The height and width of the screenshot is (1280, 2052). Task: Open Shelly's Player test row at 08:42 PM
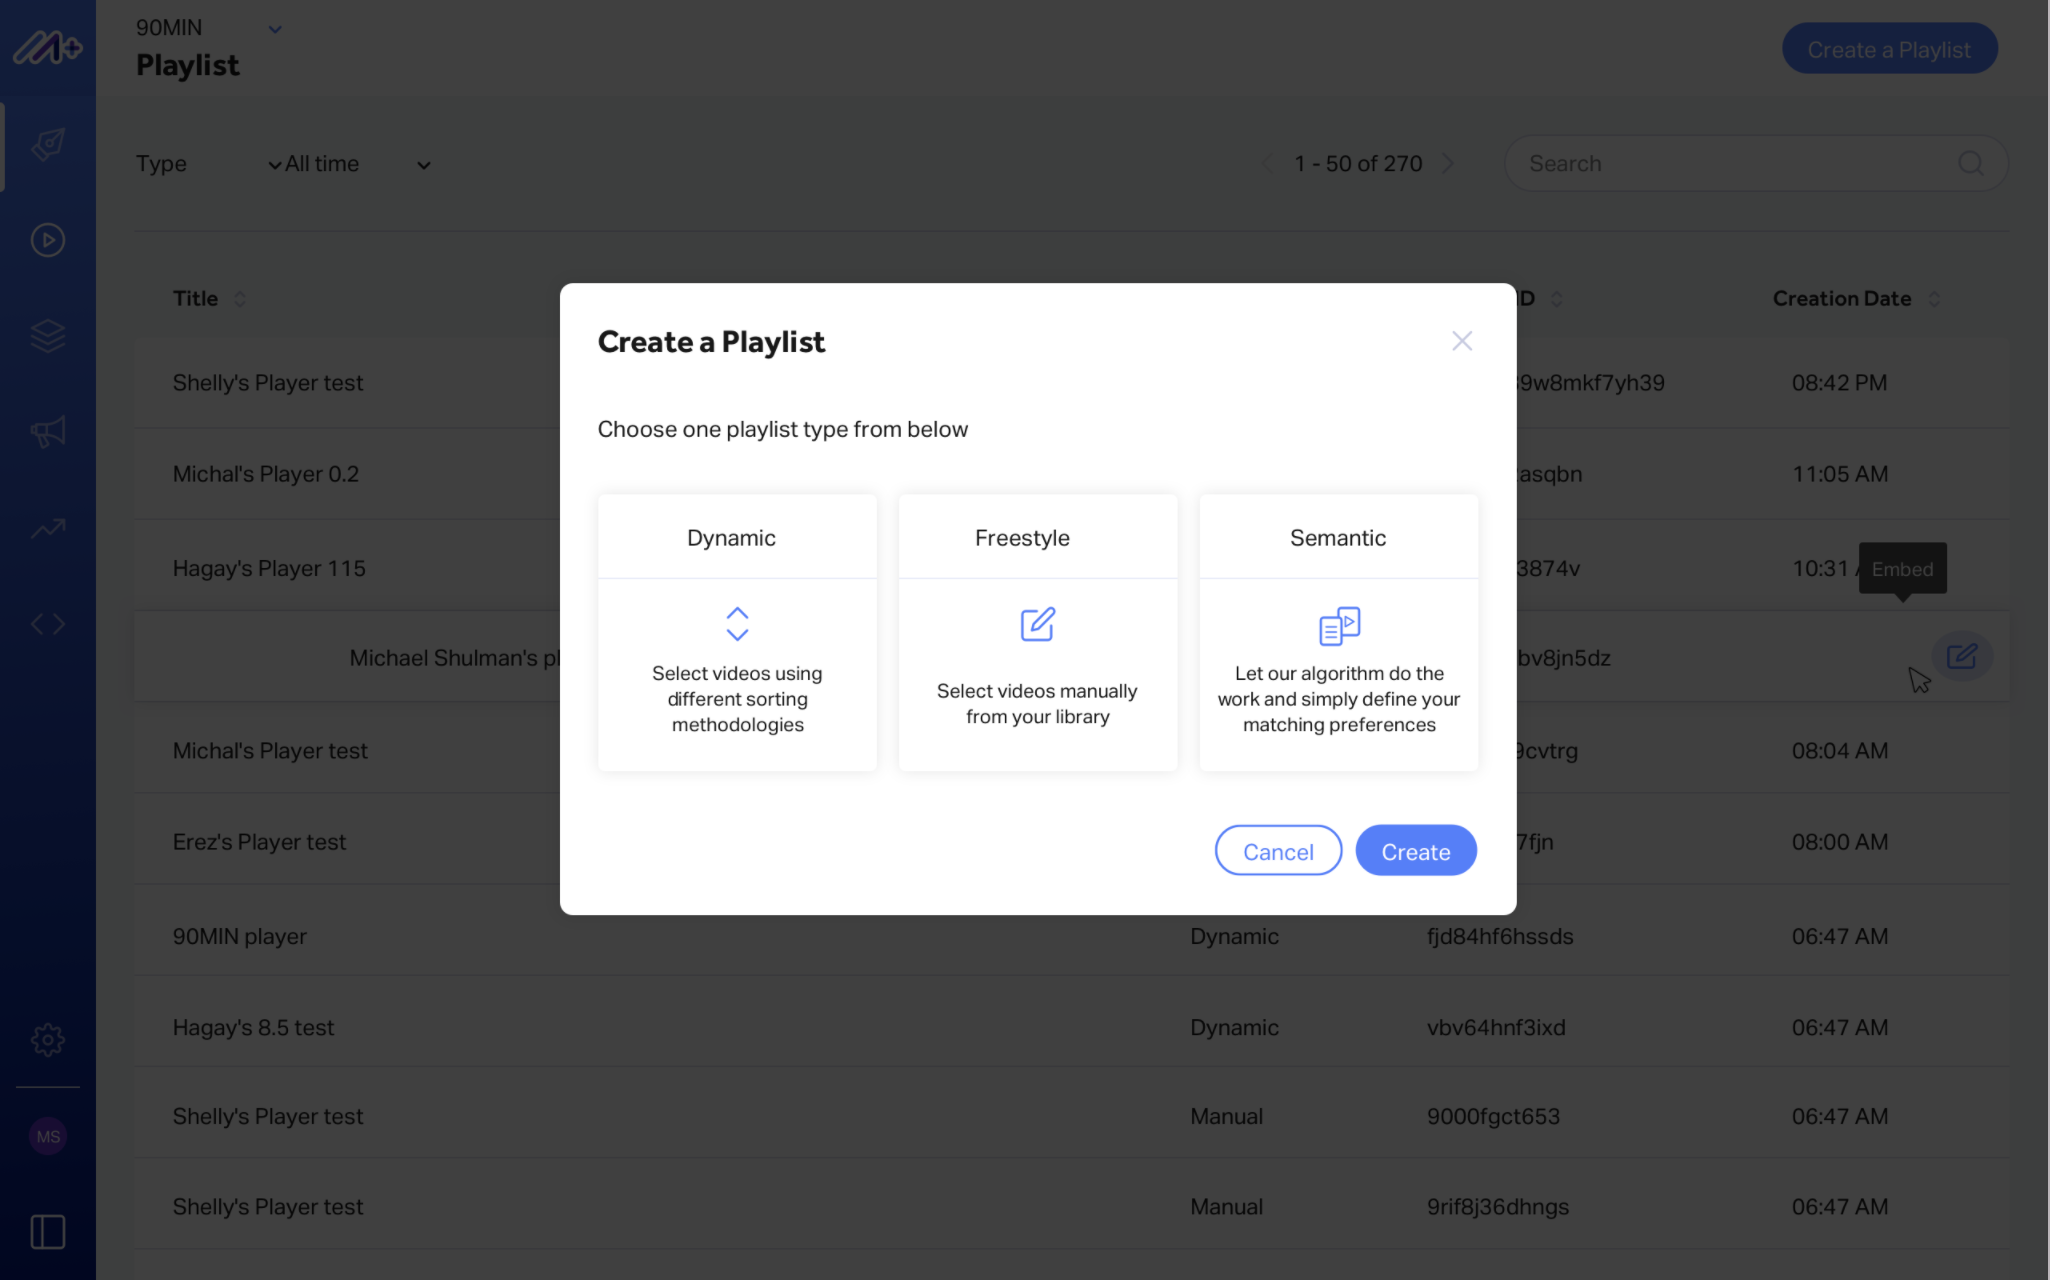click(1071, 383)
